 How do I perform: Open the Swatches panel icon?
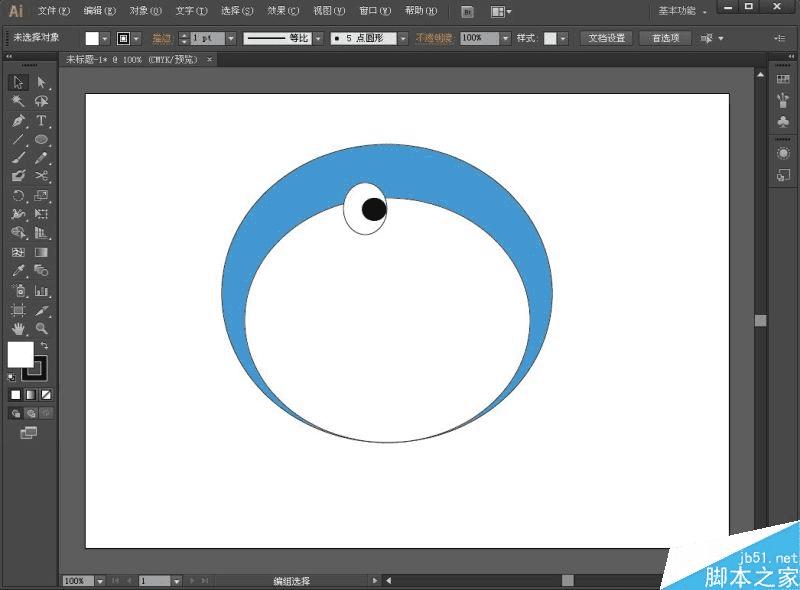pos(783,79)
